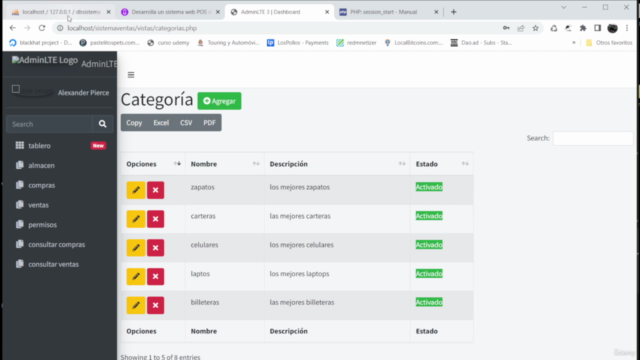Open the browser side panel icon
Image resolution: width=640 pixels, height=360 pixels.
598,28
